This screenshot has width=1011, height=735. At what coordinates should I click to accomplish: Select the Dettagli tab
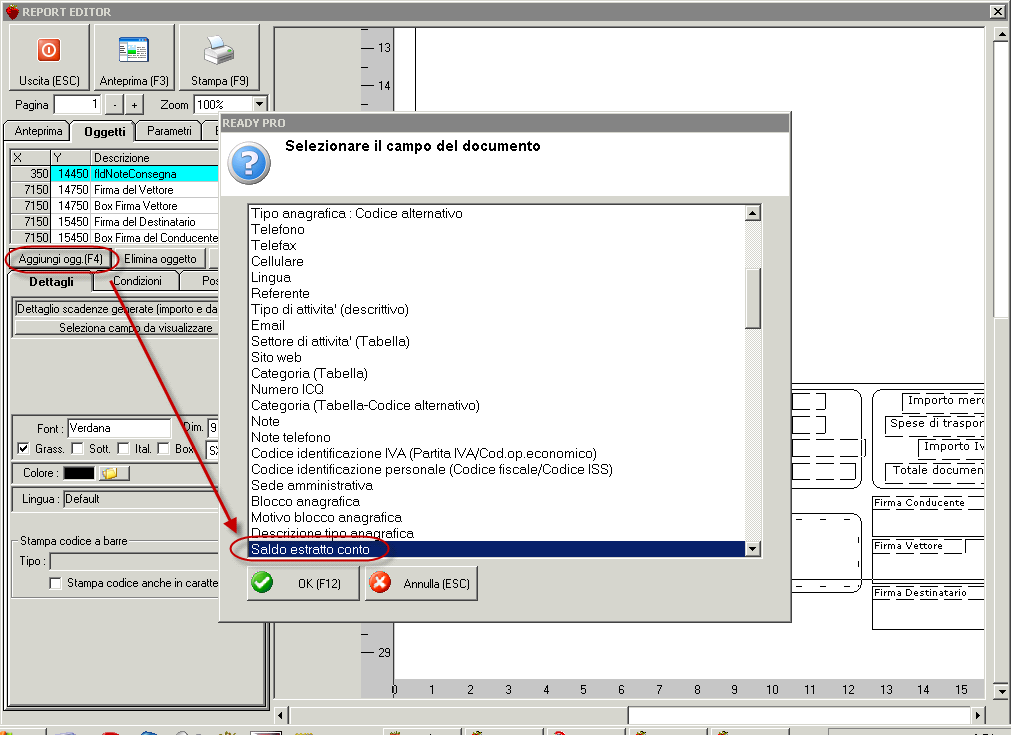point(51,282)
